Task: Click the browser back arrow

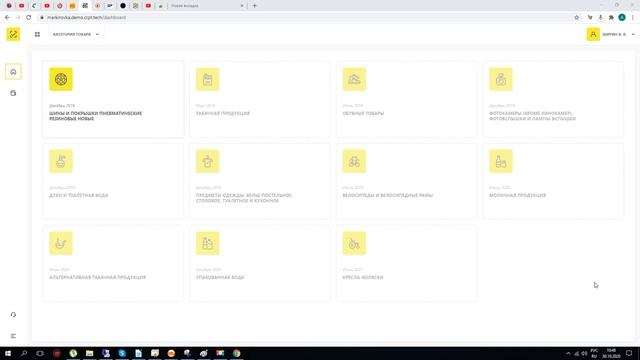Action: point(7,18)
